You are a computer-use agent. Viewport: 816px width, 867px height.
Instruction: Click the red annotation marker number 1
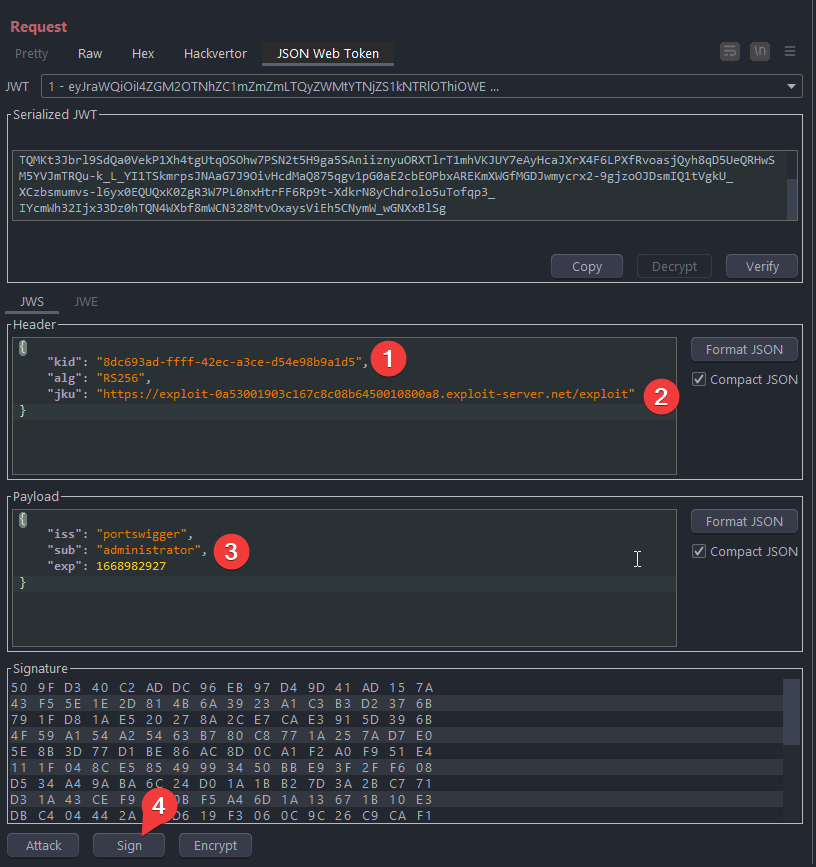click(388, 358)
